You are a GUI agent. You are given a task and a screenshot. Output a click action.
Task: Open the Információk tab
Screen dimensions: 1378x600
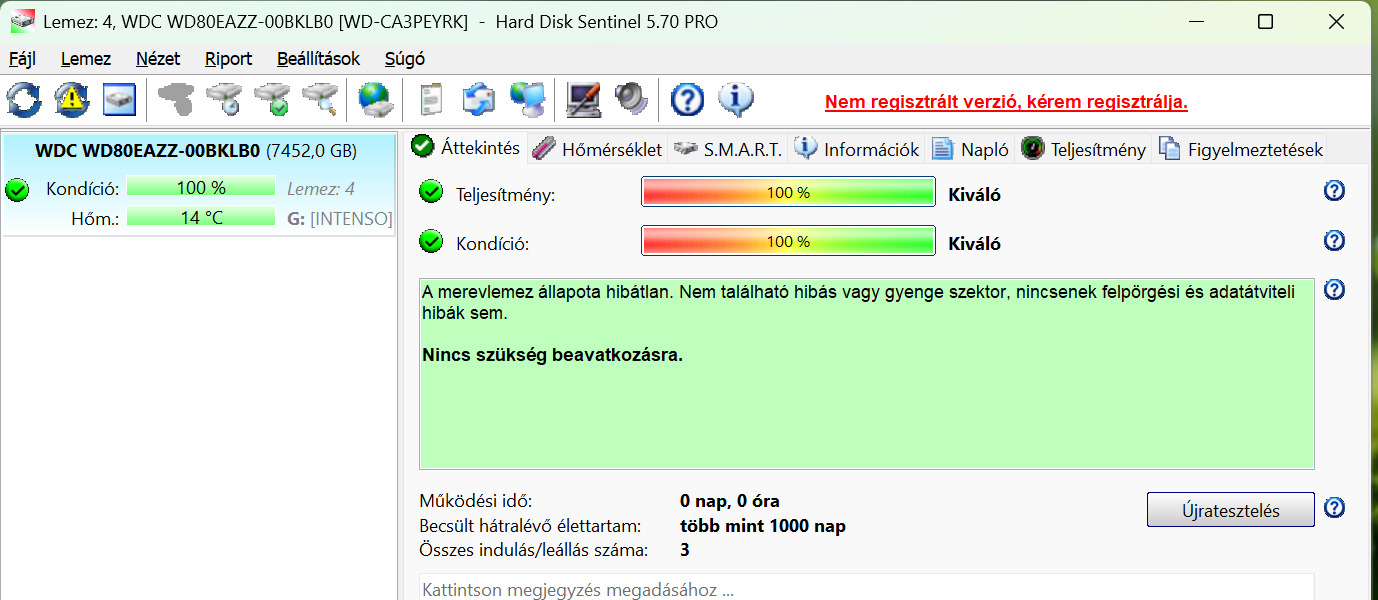[x=857, y=150]
